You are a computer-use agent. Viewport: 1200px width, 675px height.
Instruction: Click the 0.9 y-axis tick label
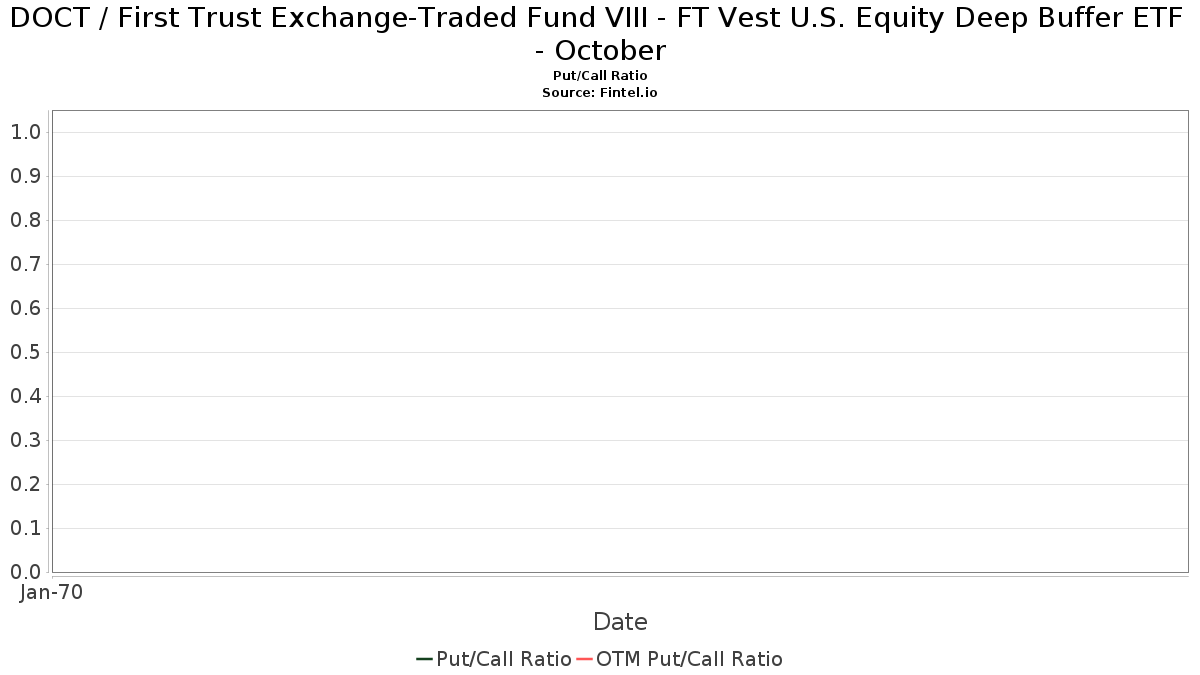click(25, 176)
